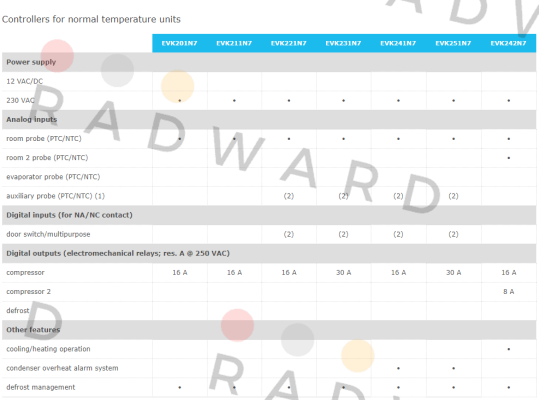Select the EVK231N7 model header

(343, 43)
